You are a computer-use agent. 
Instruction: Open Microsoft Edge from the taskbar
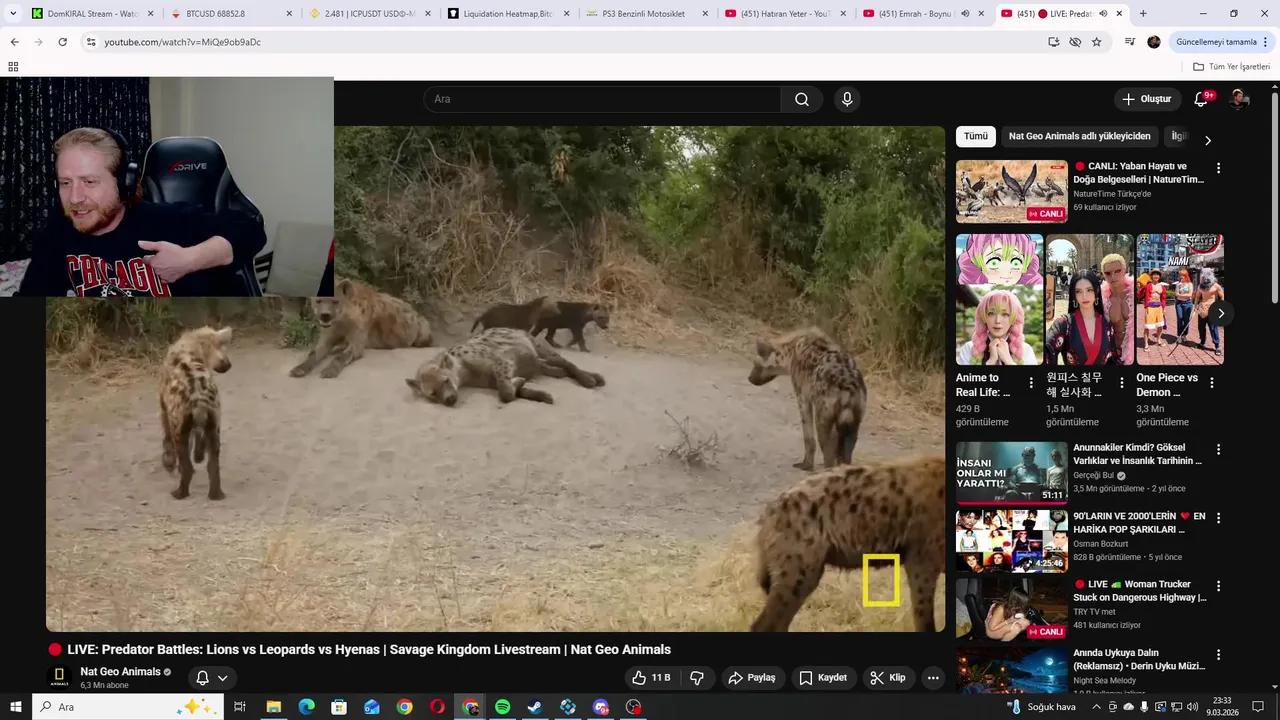(306, 707)
